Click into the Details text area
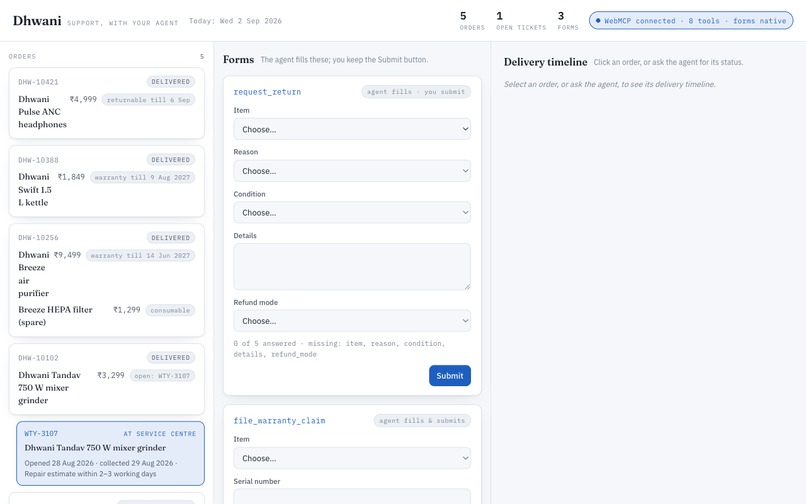Image resolution: width=806 pixels, height=504 pixels. (352, 266)
